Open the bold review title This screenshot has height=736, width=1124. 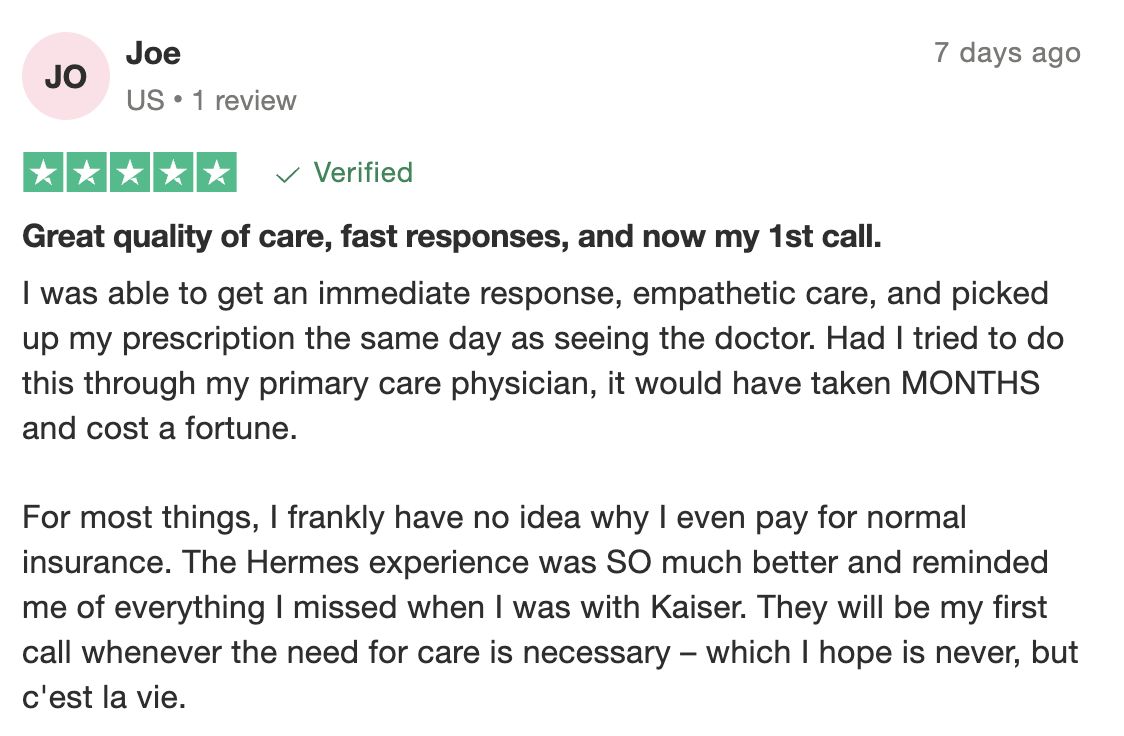click(x=452, y=237)
